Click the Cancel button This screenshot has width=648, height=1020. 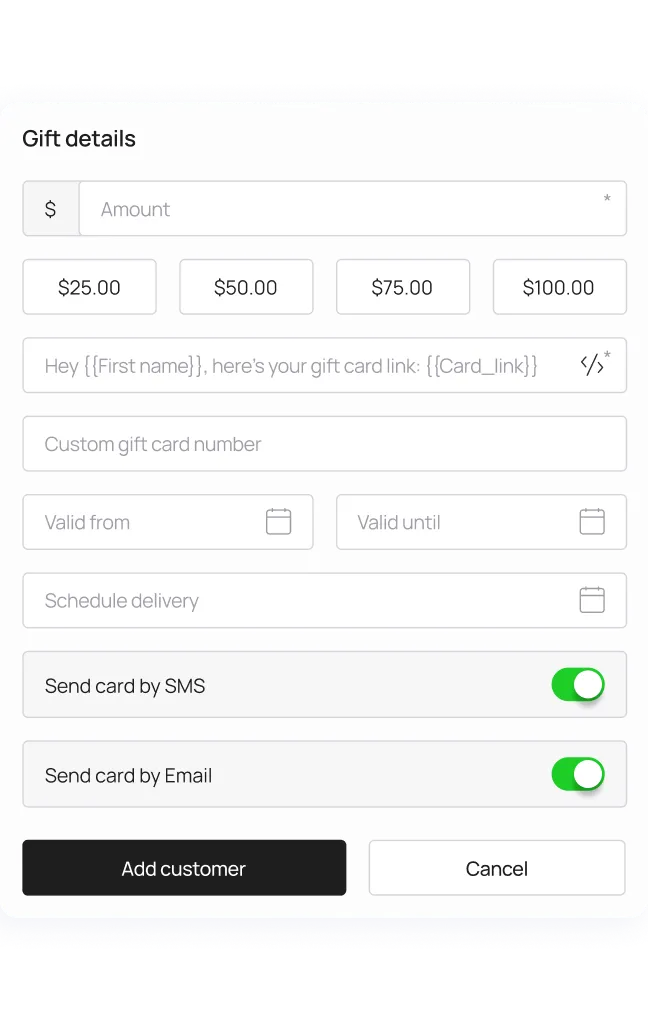point(497,868)
